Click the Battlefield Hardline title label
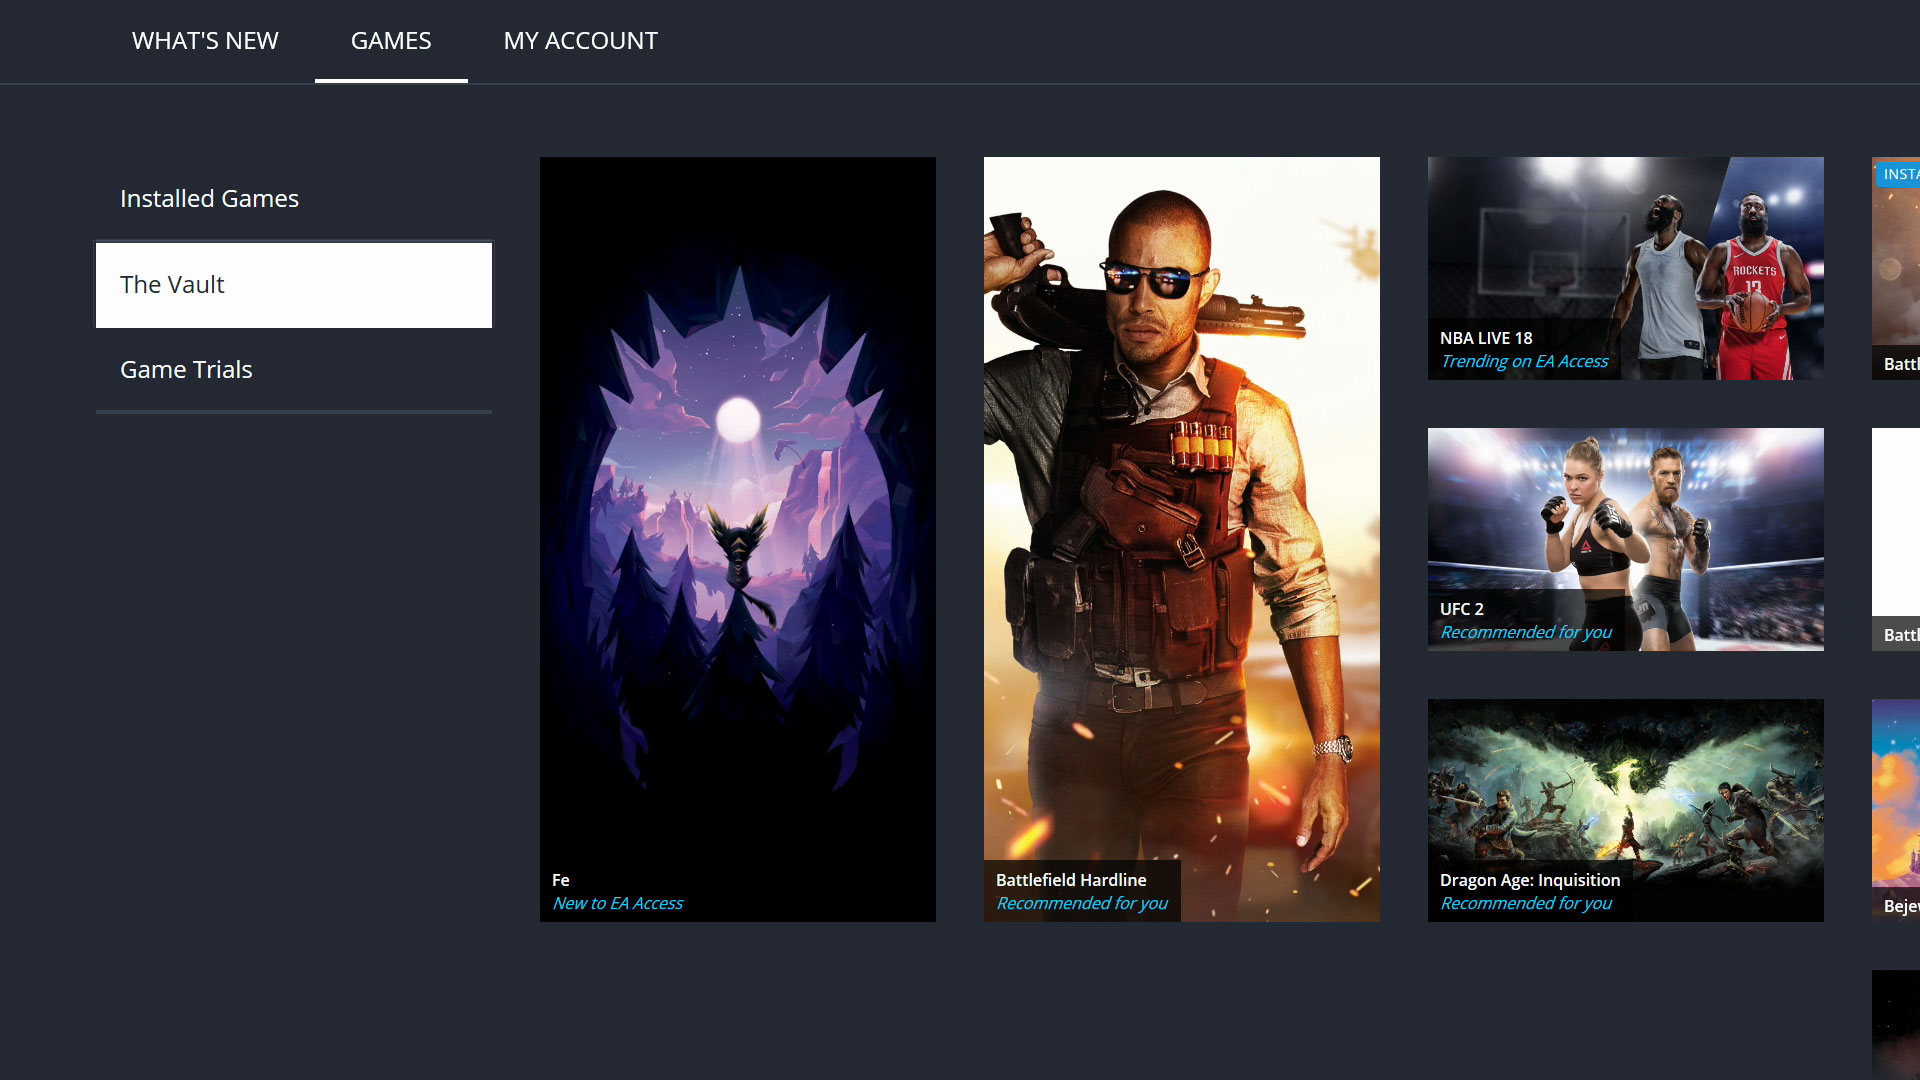 (1071, 880)
